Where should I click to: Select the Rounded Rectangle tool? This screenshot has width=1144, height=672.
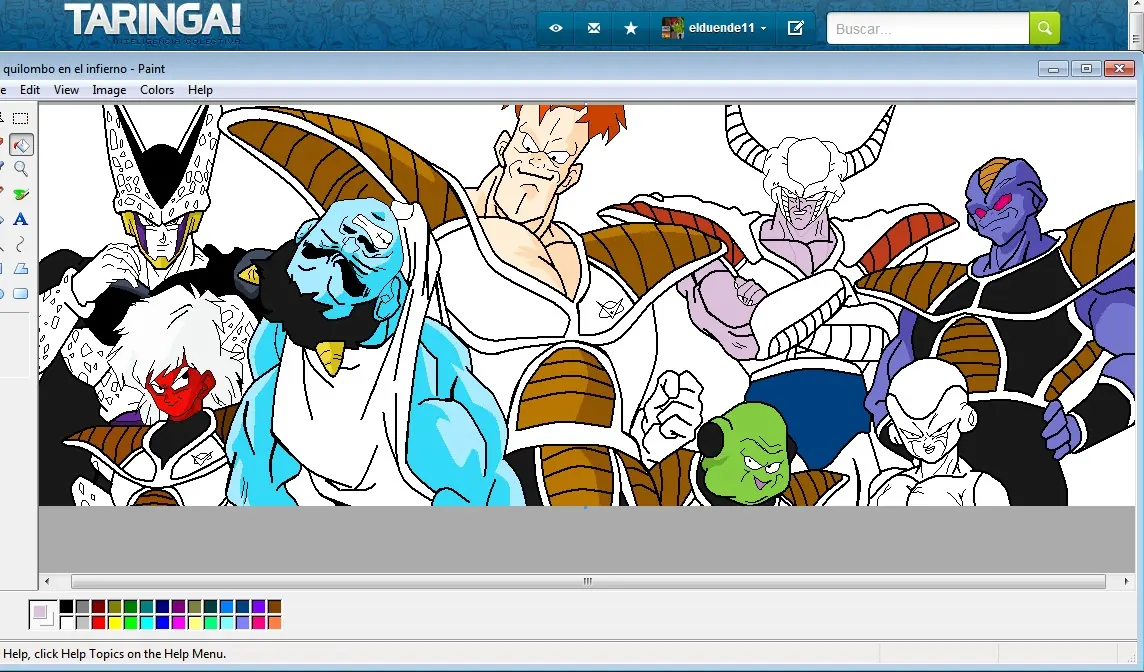pos(20,293)
